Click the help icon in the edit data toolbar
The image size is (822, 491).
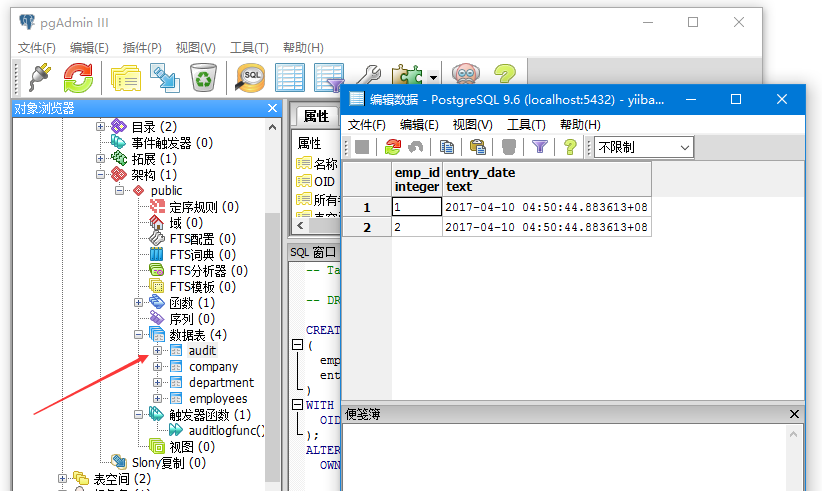coord(570,147)
